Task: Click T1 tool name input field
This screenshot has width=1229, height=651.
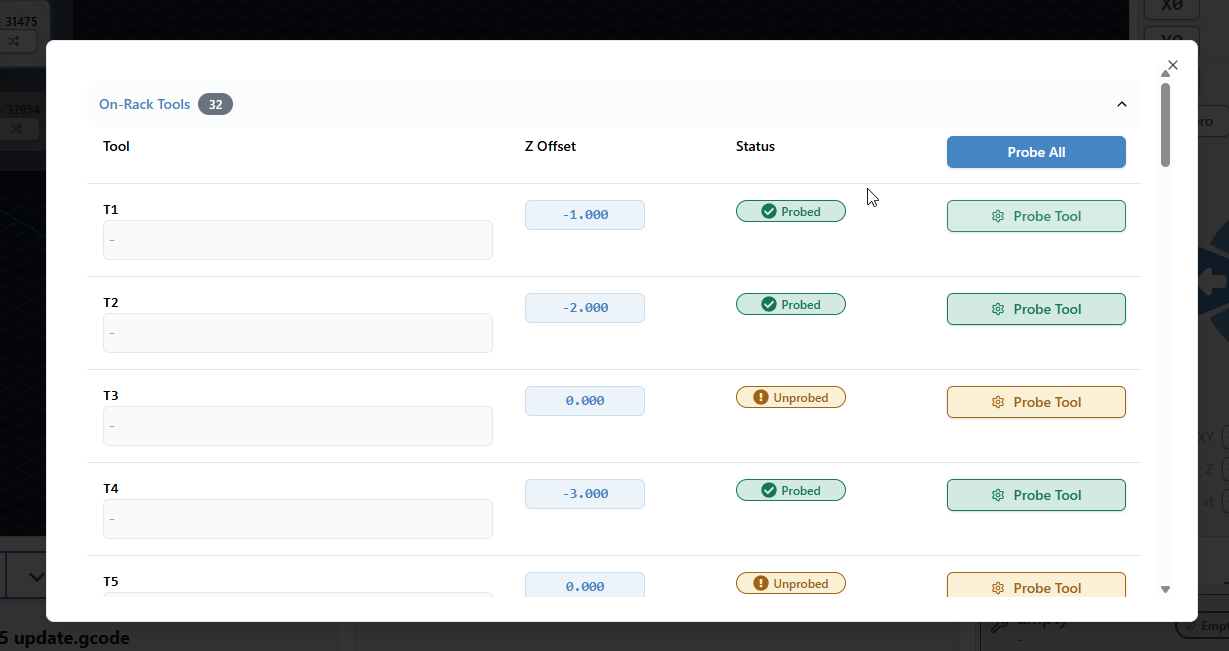Action: pyautogui.click(x=297, y=240)
